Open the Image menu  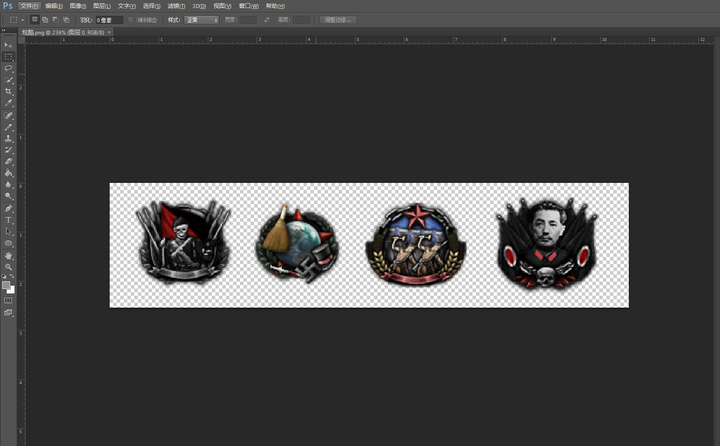(78, 6)
